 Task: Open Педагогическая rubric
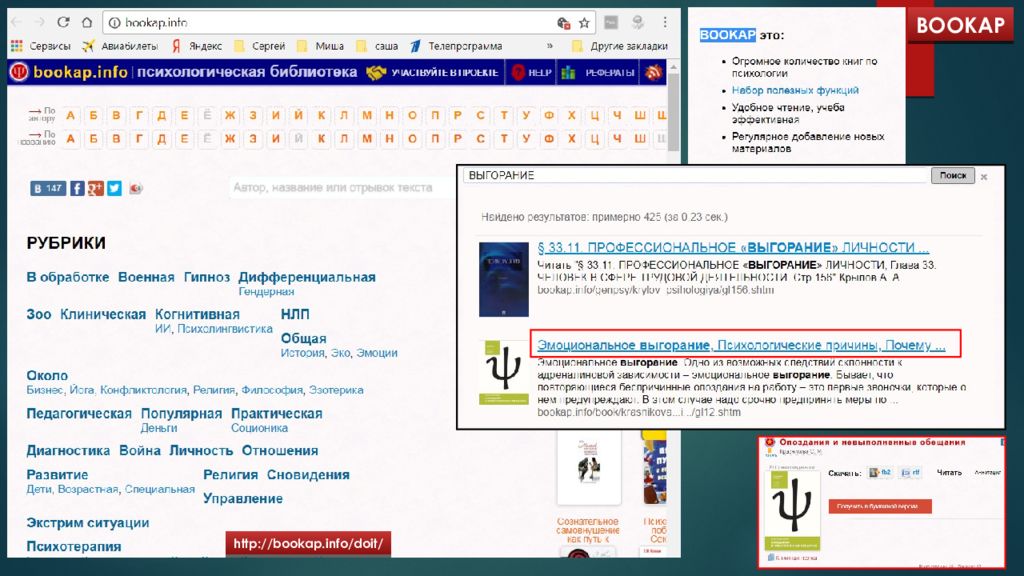[x=79, y=413]
